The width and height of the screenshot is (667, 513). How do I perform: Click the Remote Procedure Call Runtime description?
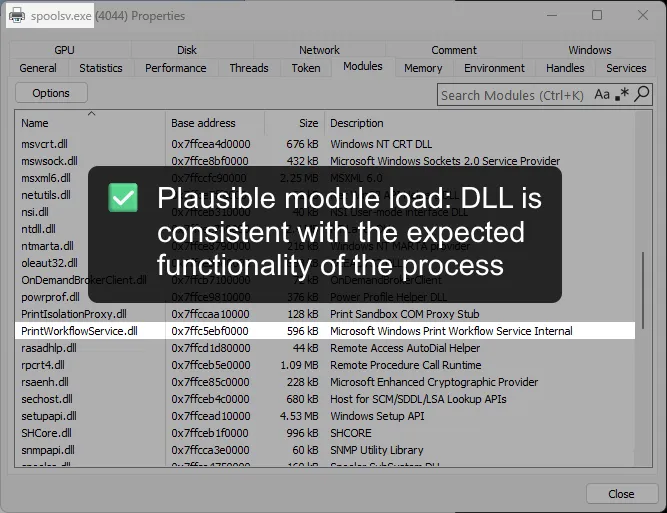(406, 365)
